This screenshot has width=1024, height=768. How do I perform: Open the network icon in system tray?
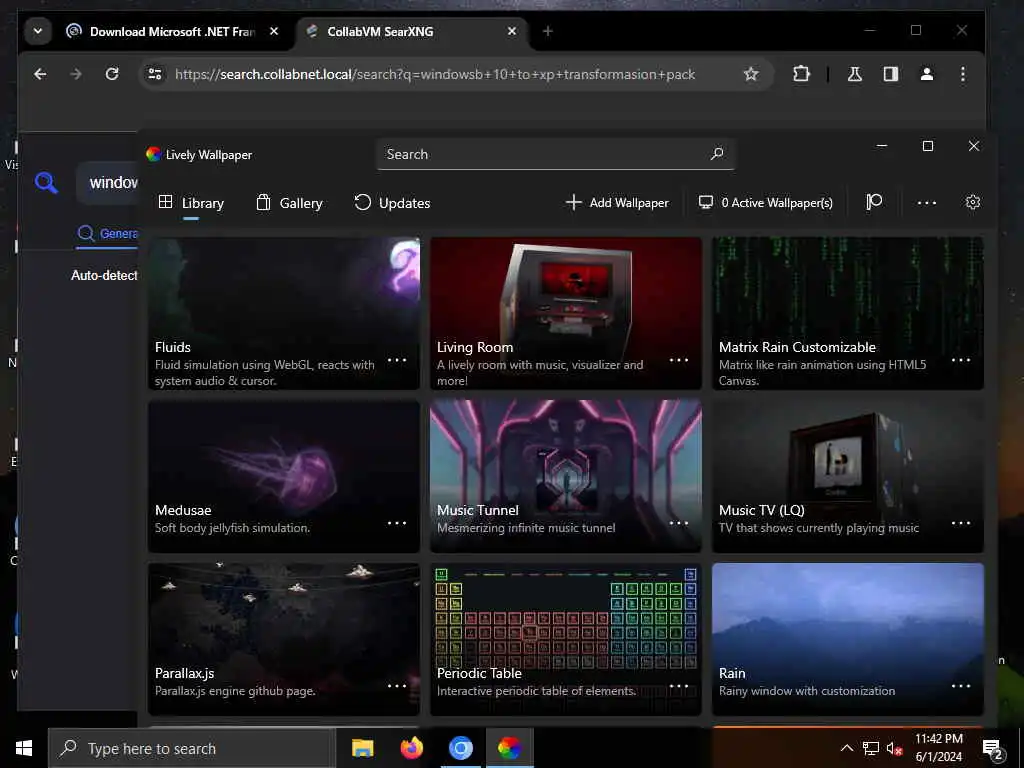pyautogui.click(x=871, y=748)
